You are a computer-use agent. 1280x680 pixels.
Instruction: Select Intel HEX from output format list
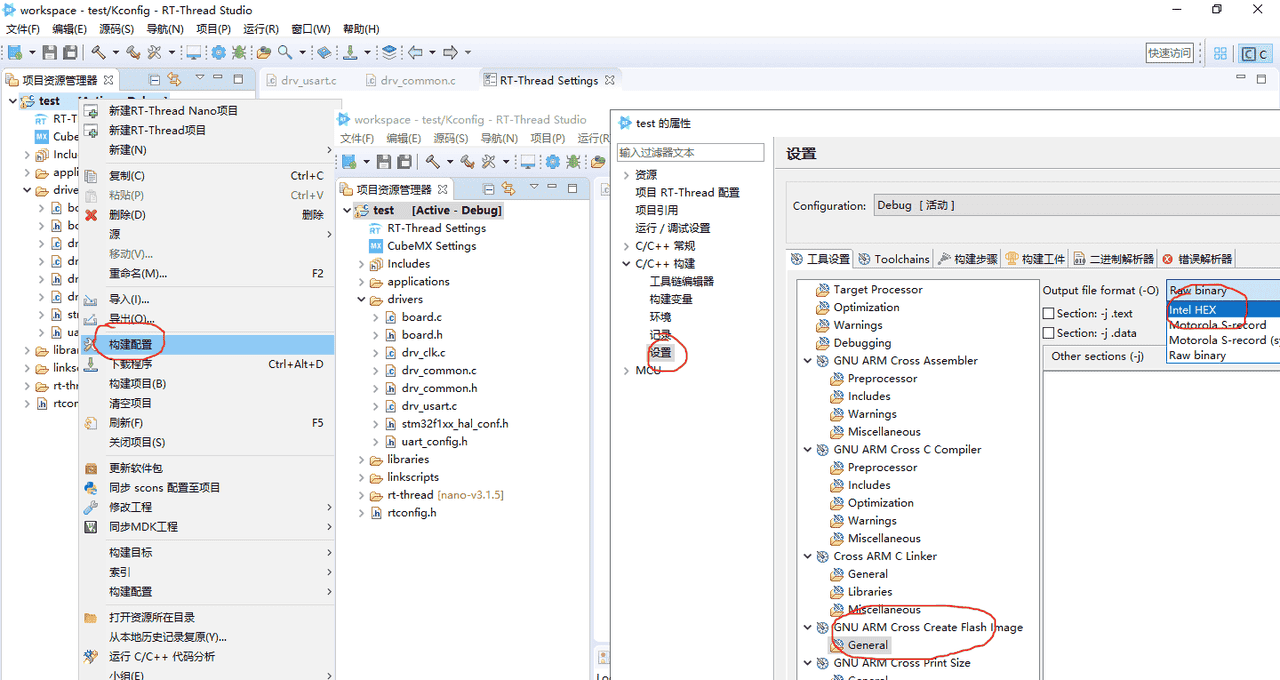point(1192,310)
